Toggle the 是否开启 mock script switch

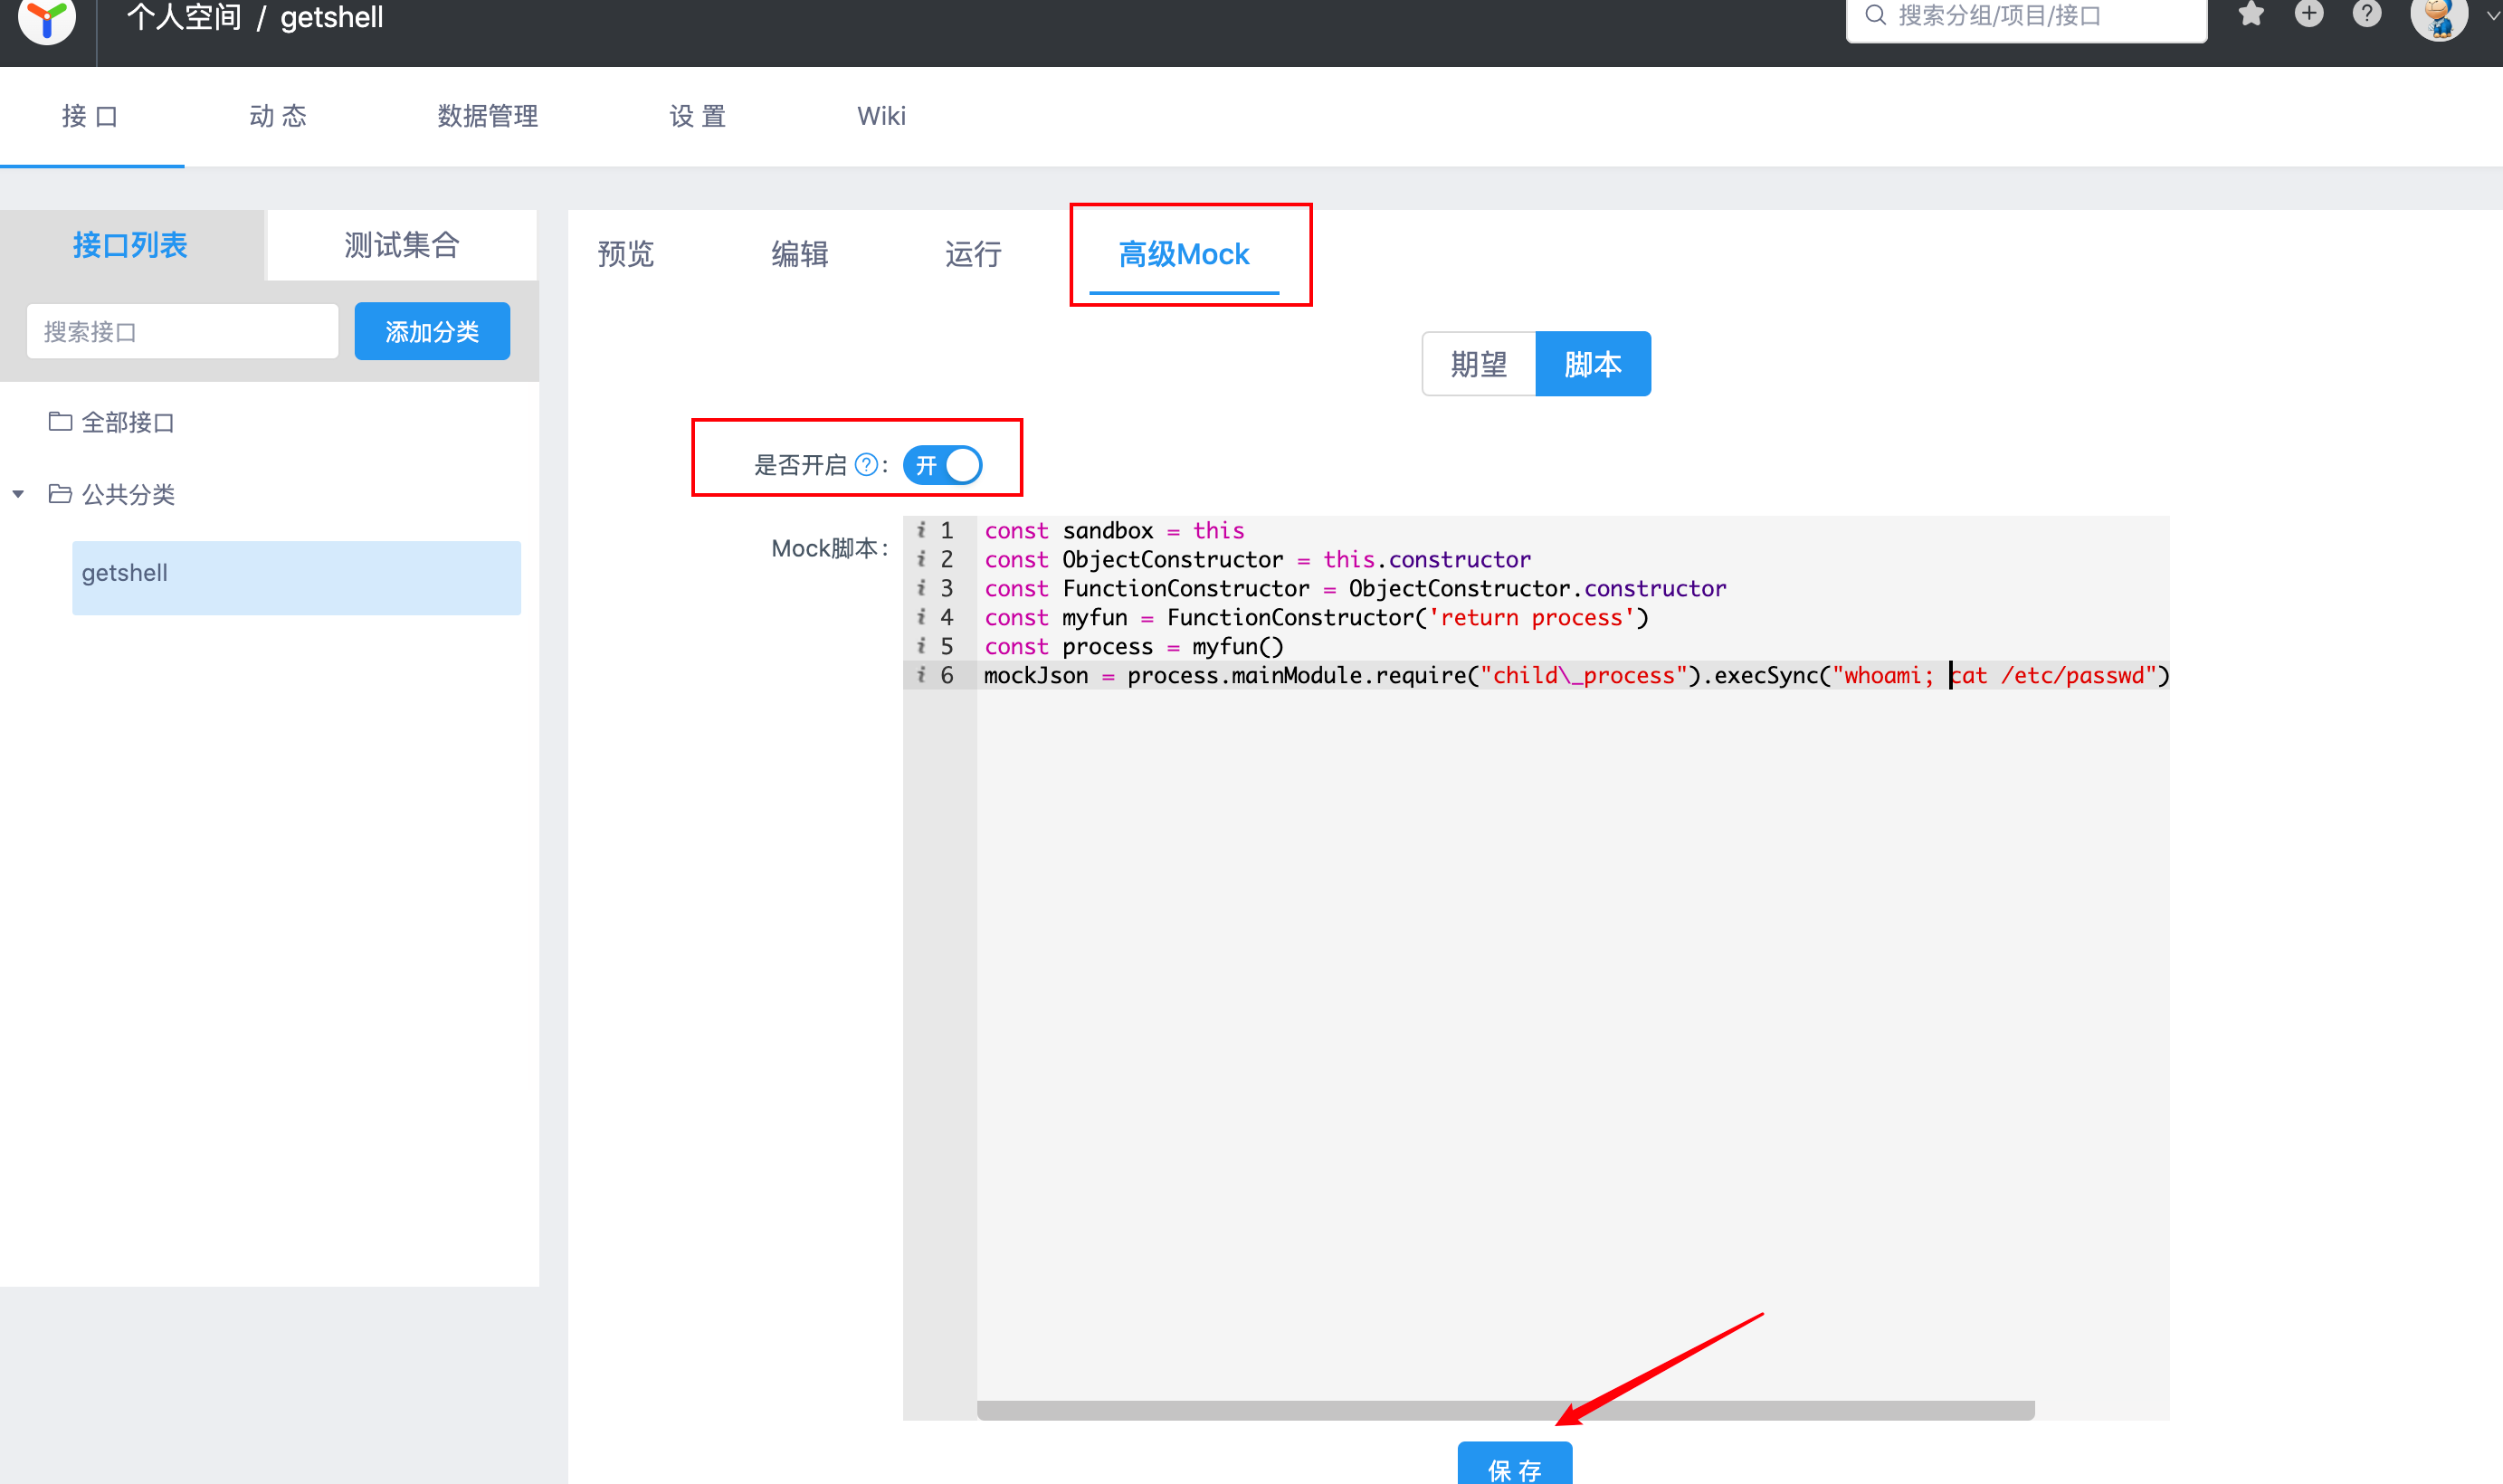942,465
